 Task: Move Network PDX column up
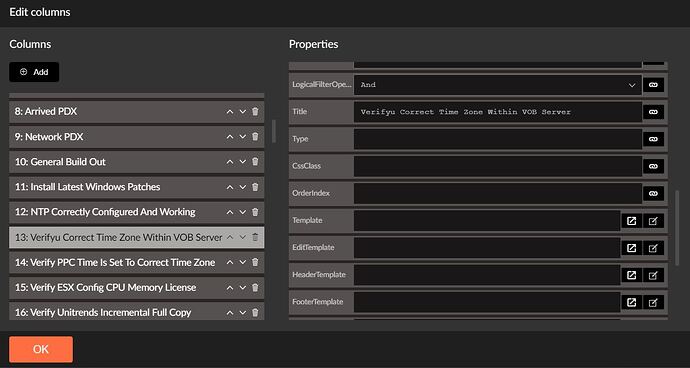(x=229, y=137)
